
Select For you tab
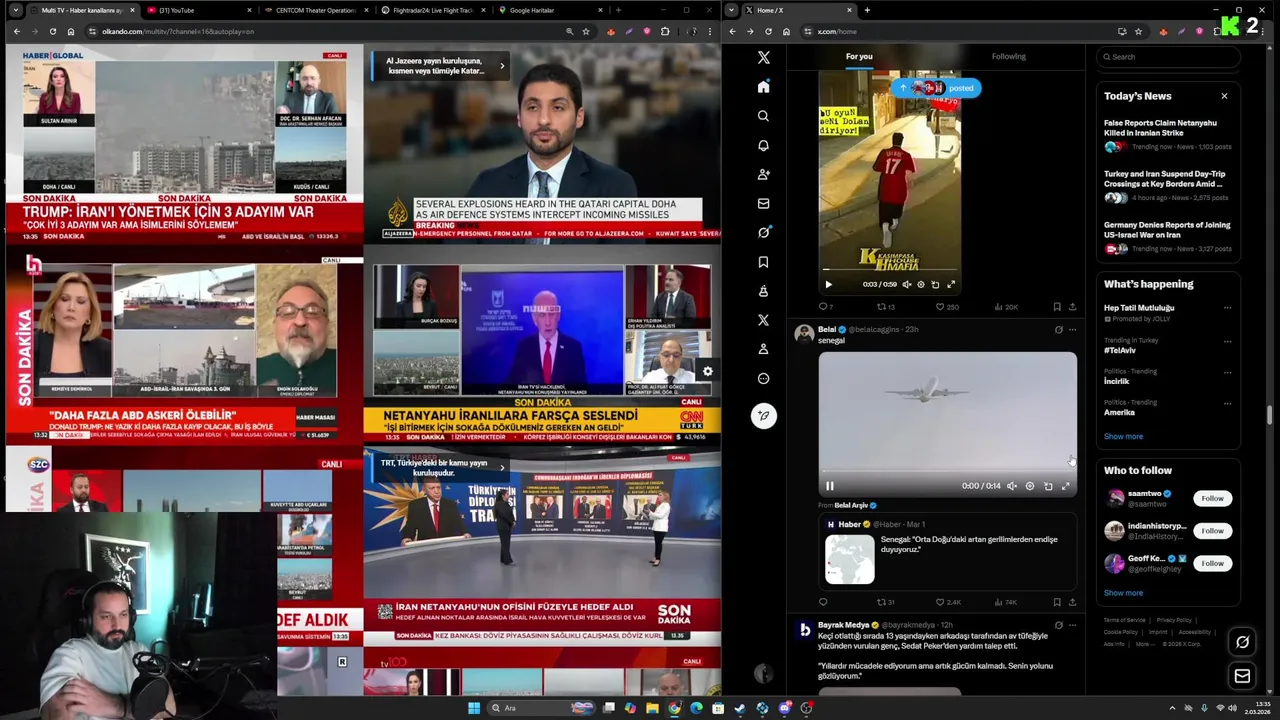(x=859, y=56)
